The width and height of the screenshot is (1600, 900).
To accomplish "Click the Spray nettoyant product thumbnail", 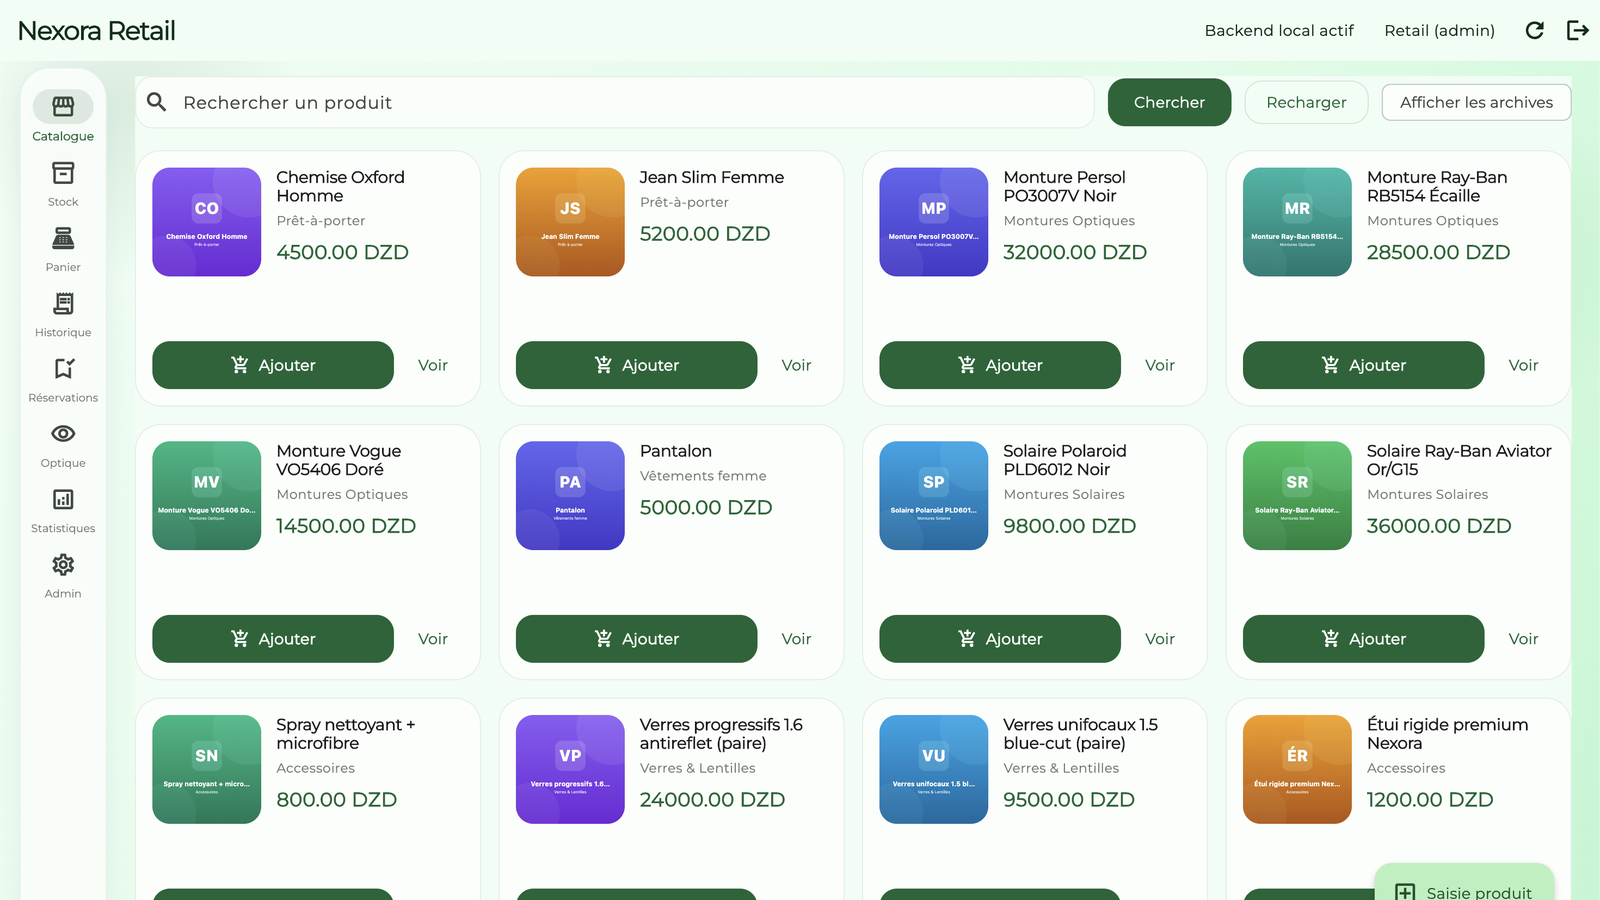I will click(207, 769).
